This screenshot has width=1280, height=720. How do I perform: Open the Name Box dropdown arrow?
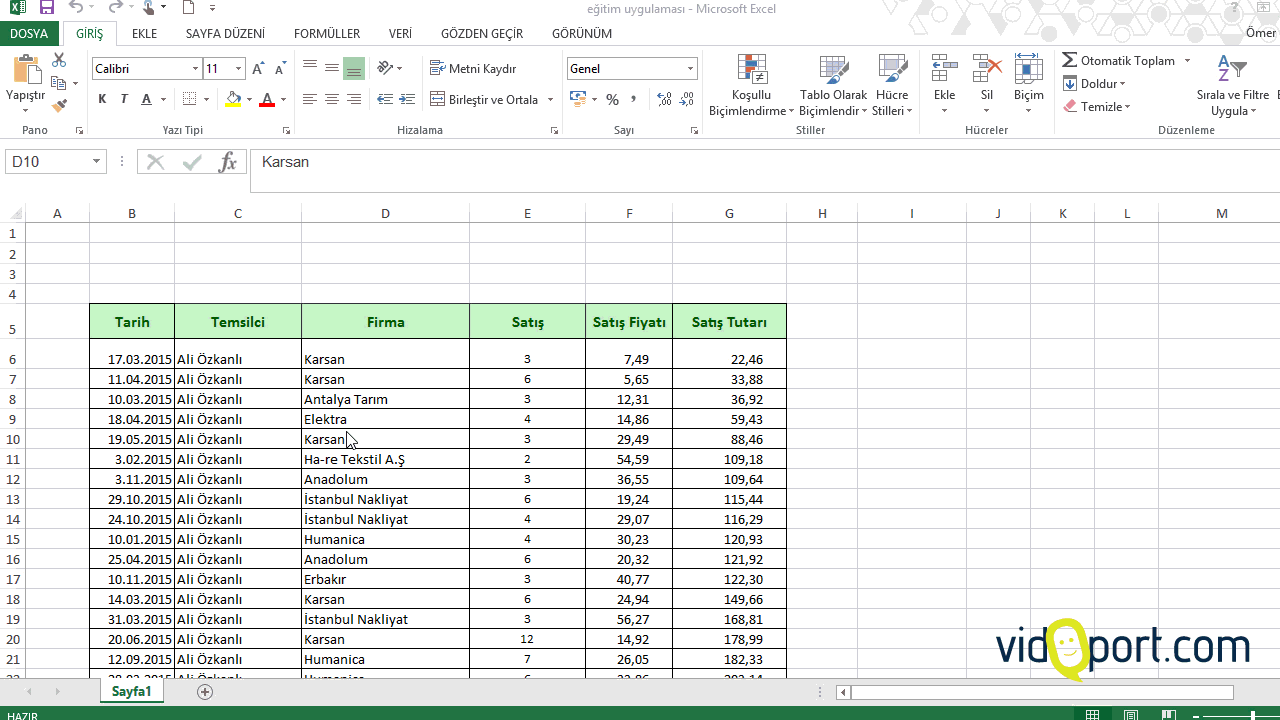coord(97,162)
